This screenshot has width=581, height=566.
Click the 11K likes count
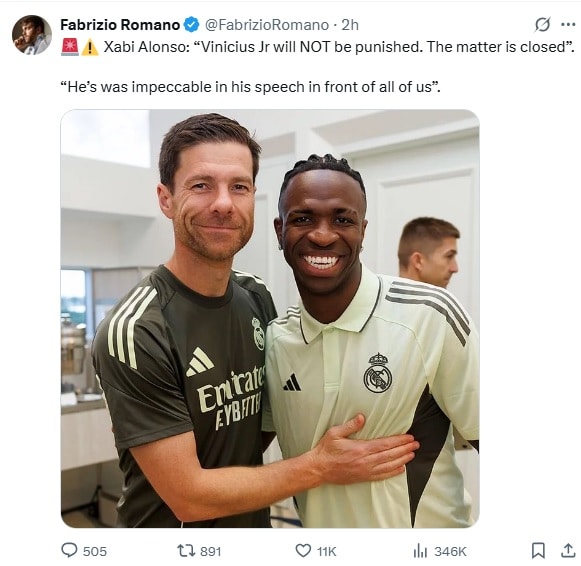(x=326, y=552)
